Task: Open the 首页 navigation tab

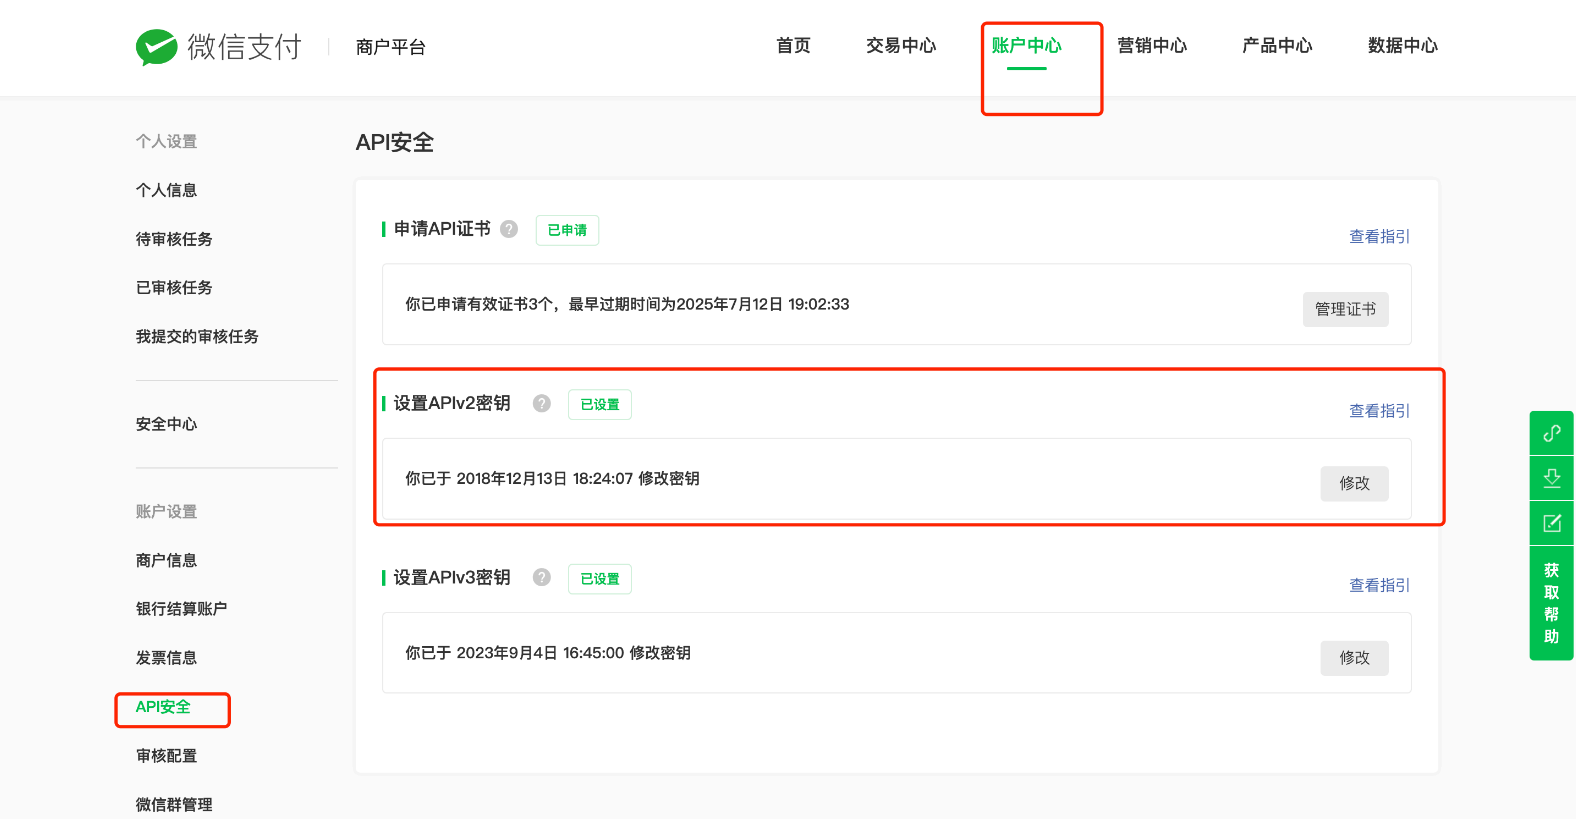Action: point(793,46)
